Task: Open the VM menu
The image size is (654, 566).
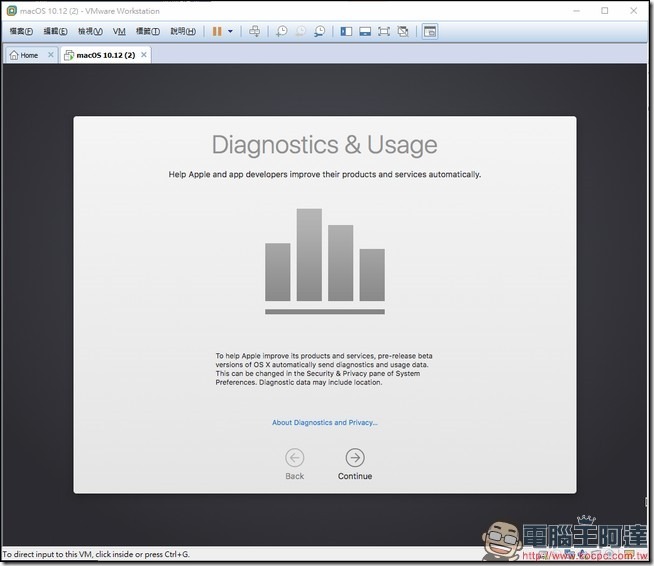Action: (x=119, y=31)
